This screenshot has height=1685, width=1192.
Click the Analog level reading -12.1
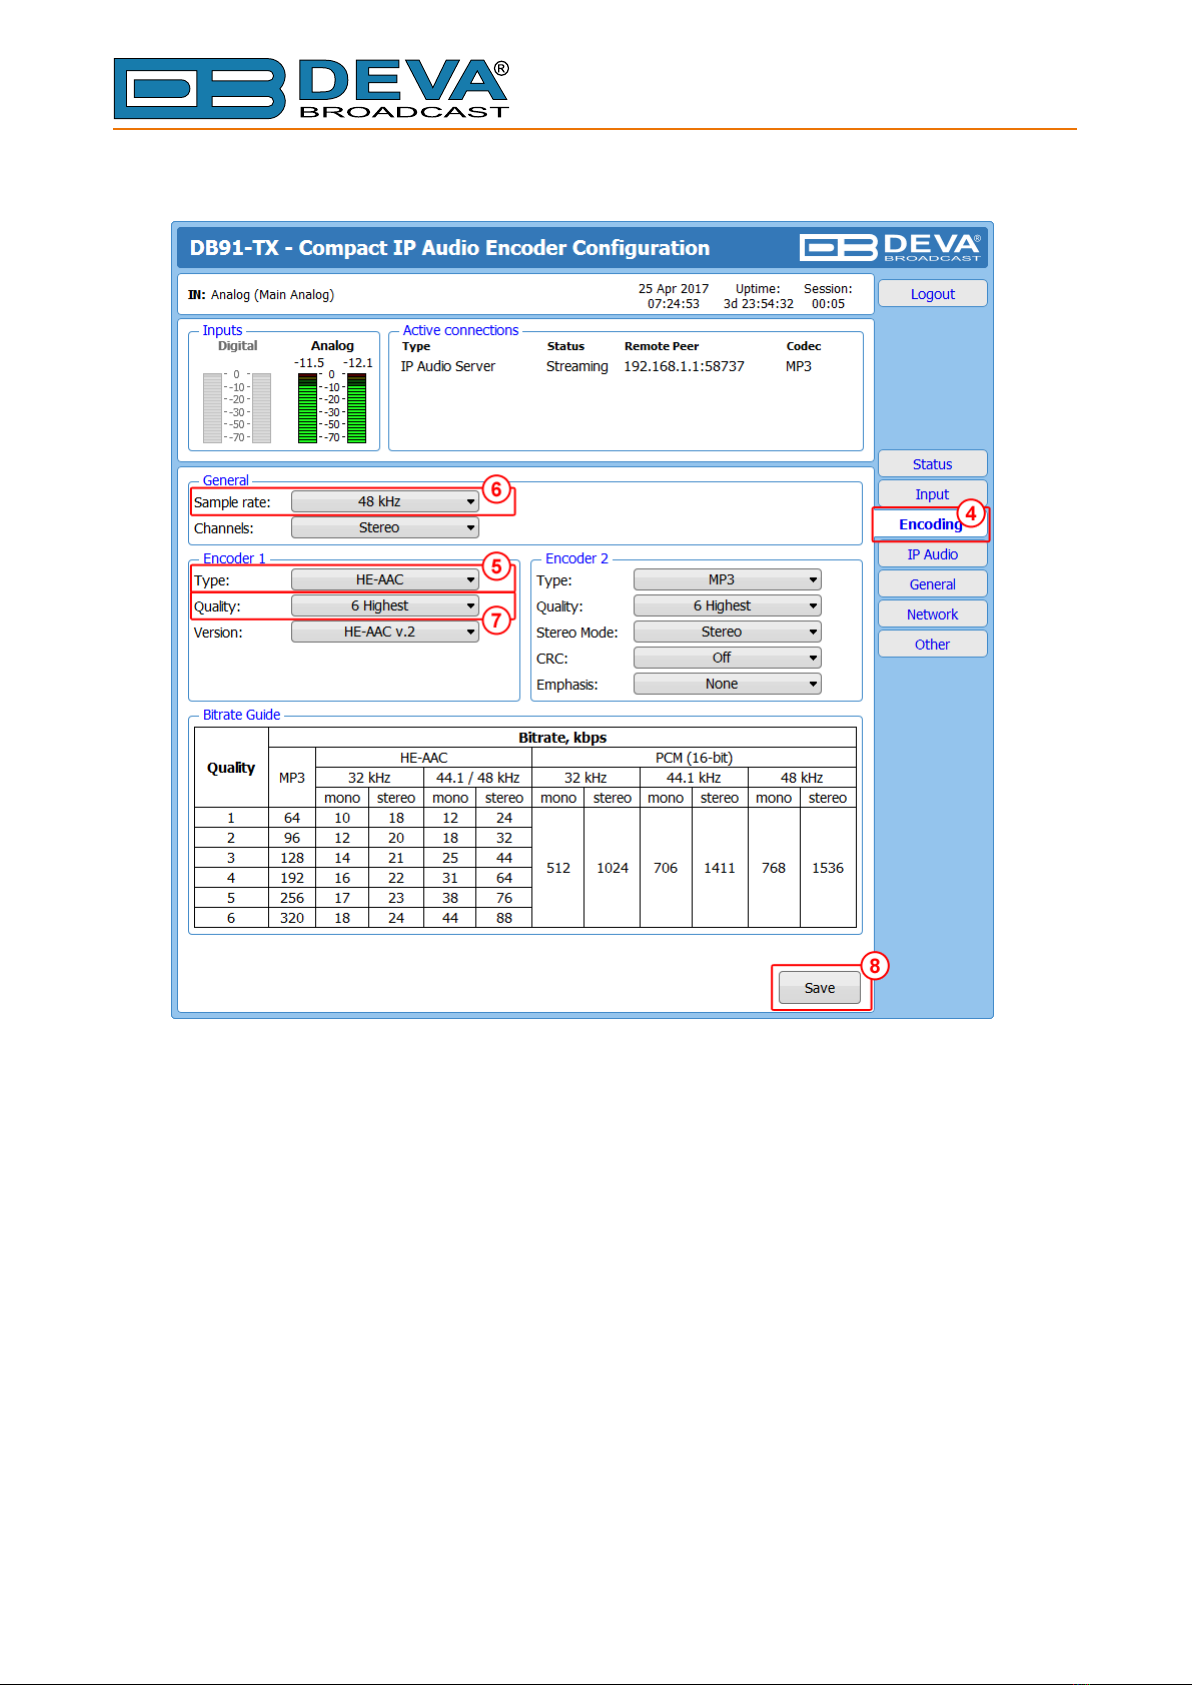pyautogui.click(x=357, y=363)
